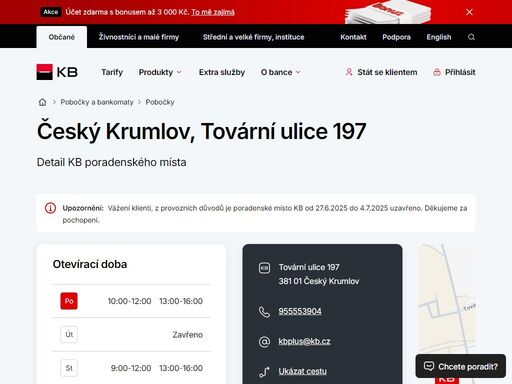Image resolution: width=512 pixels, height=384 pixels.
Task: Click the Otevírací doba heading
Action: click(90, 264)
